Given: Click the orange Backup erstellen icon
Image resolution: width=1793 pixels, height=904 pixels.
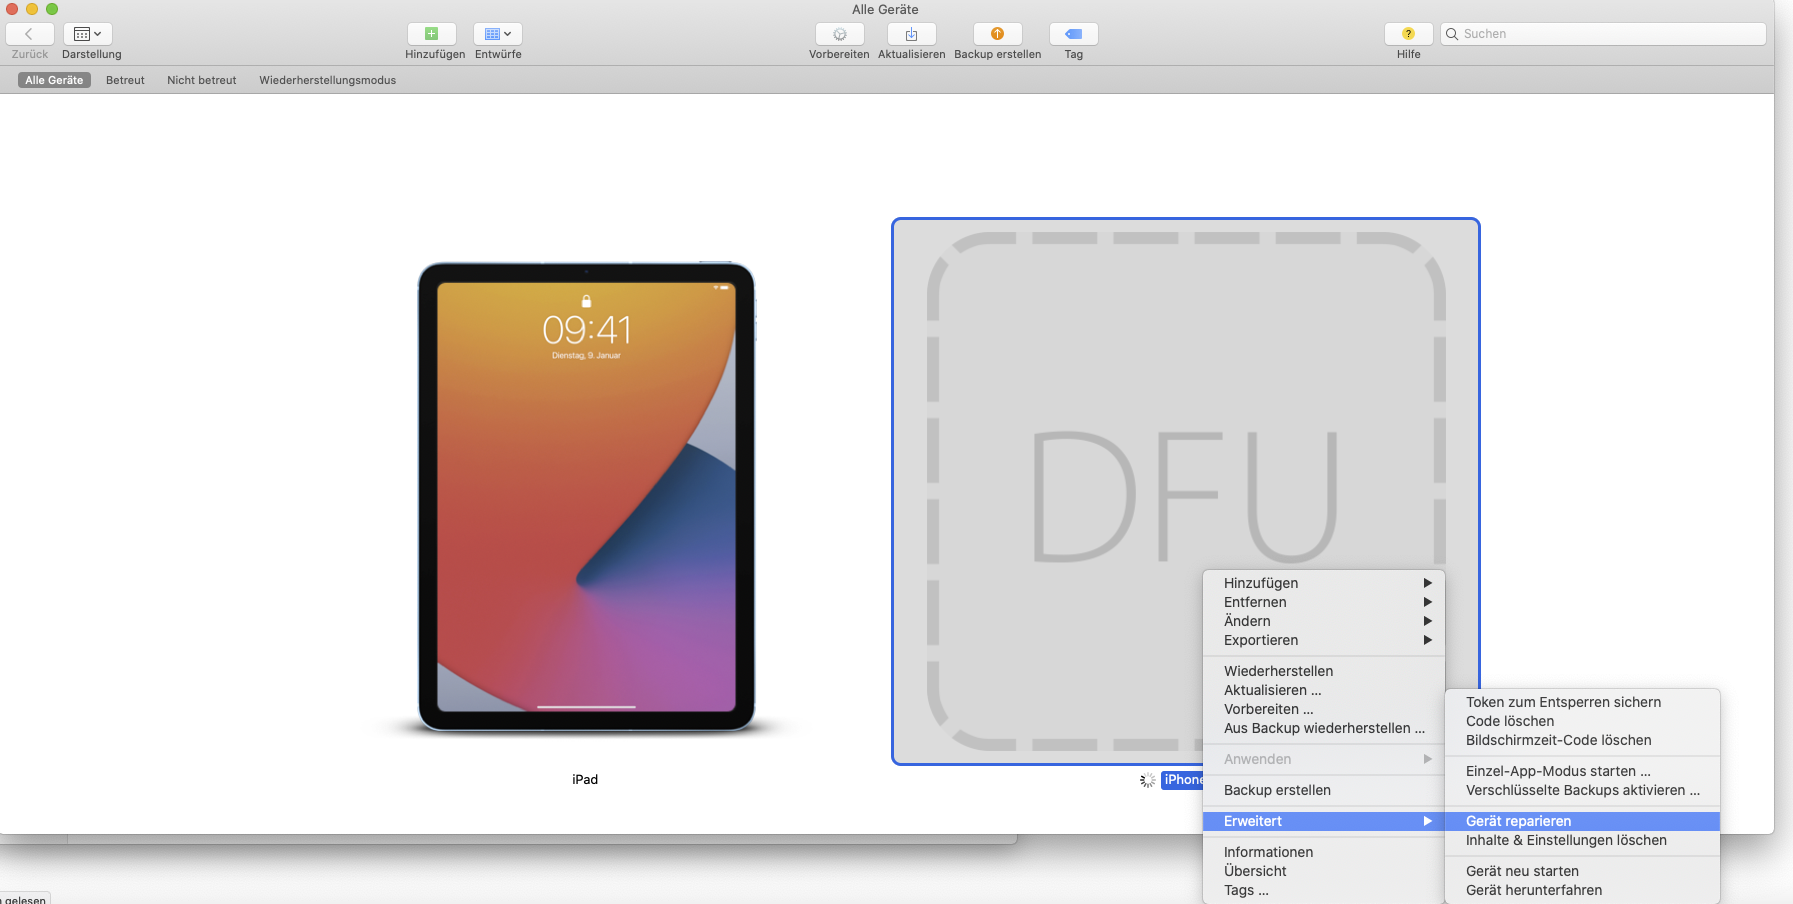Looking at the screenshot, I should [997, 34].
